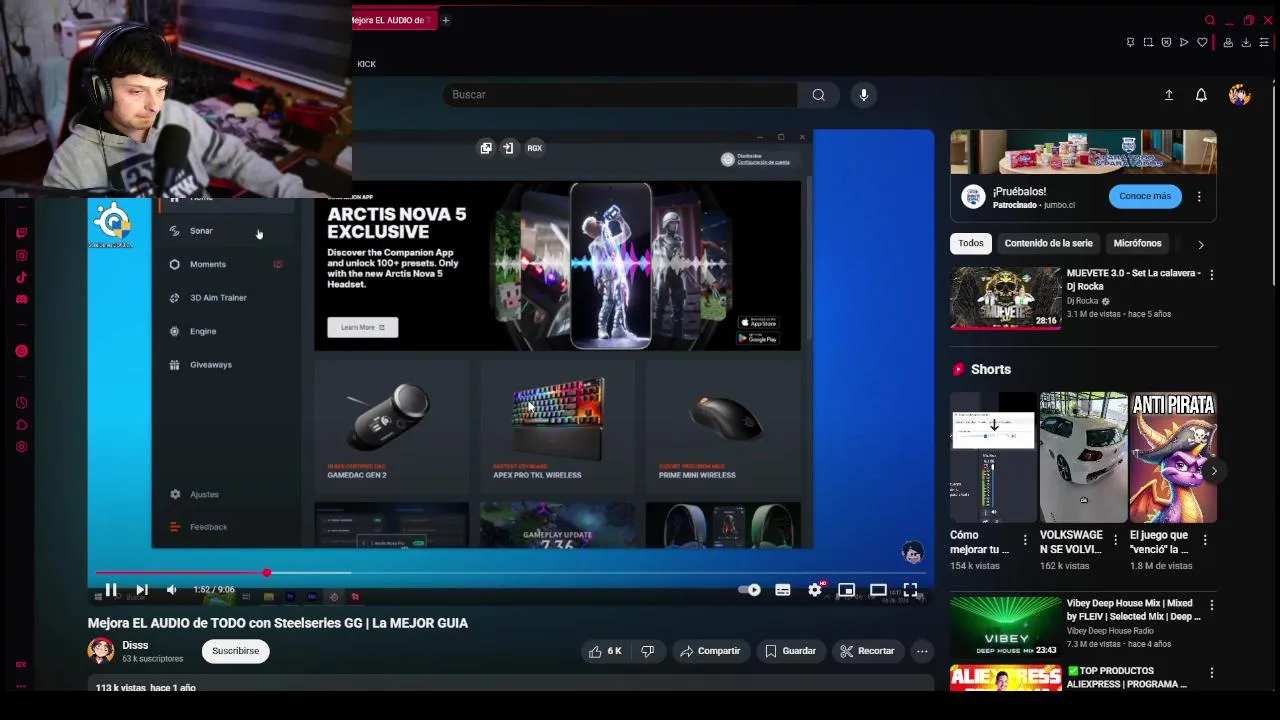Open Twitch in the browser sidebar

[21, 233]
